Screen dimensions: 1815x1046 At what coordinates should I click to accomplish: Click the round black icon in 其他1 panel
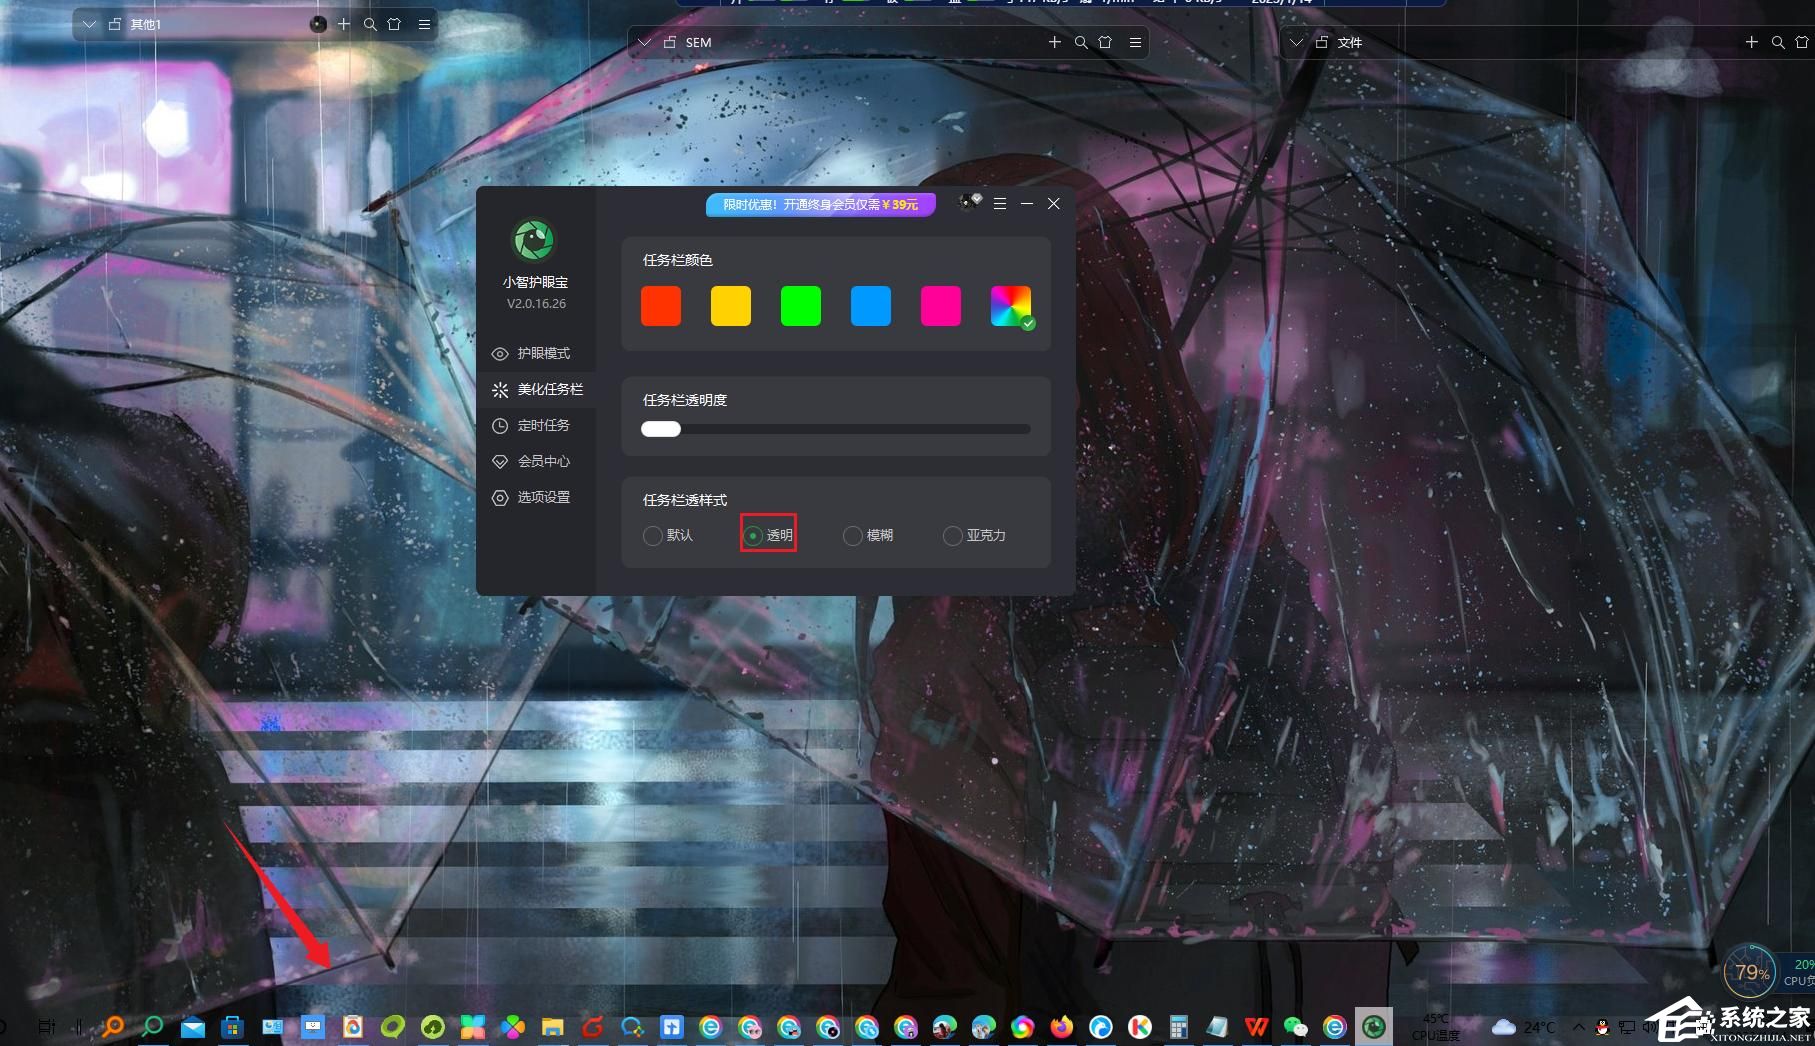pos(318,24)
